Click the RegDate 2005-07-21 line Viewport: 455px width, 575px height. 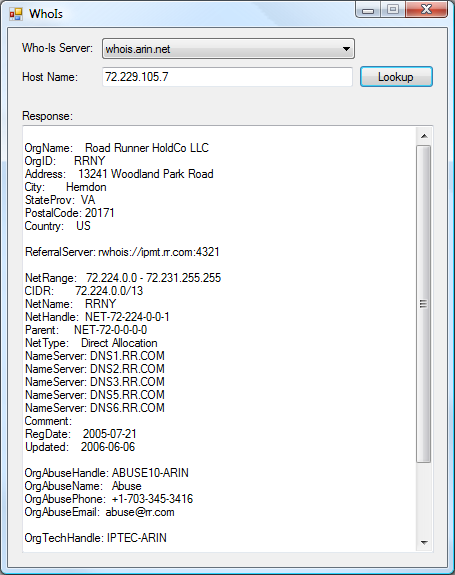point(81,434)
